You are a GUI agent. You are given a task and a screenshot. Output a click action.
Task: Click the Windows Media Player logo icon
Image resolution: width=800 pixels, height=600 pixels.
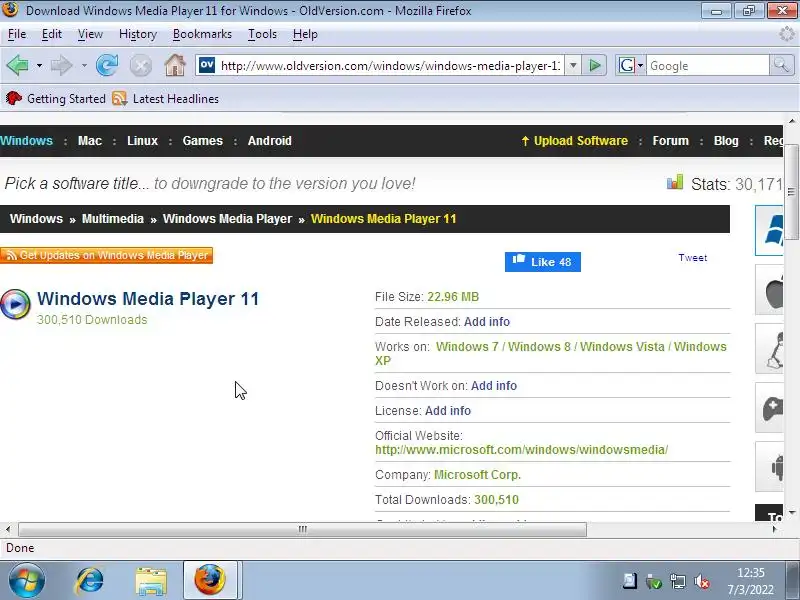click(x=15, y=304)
